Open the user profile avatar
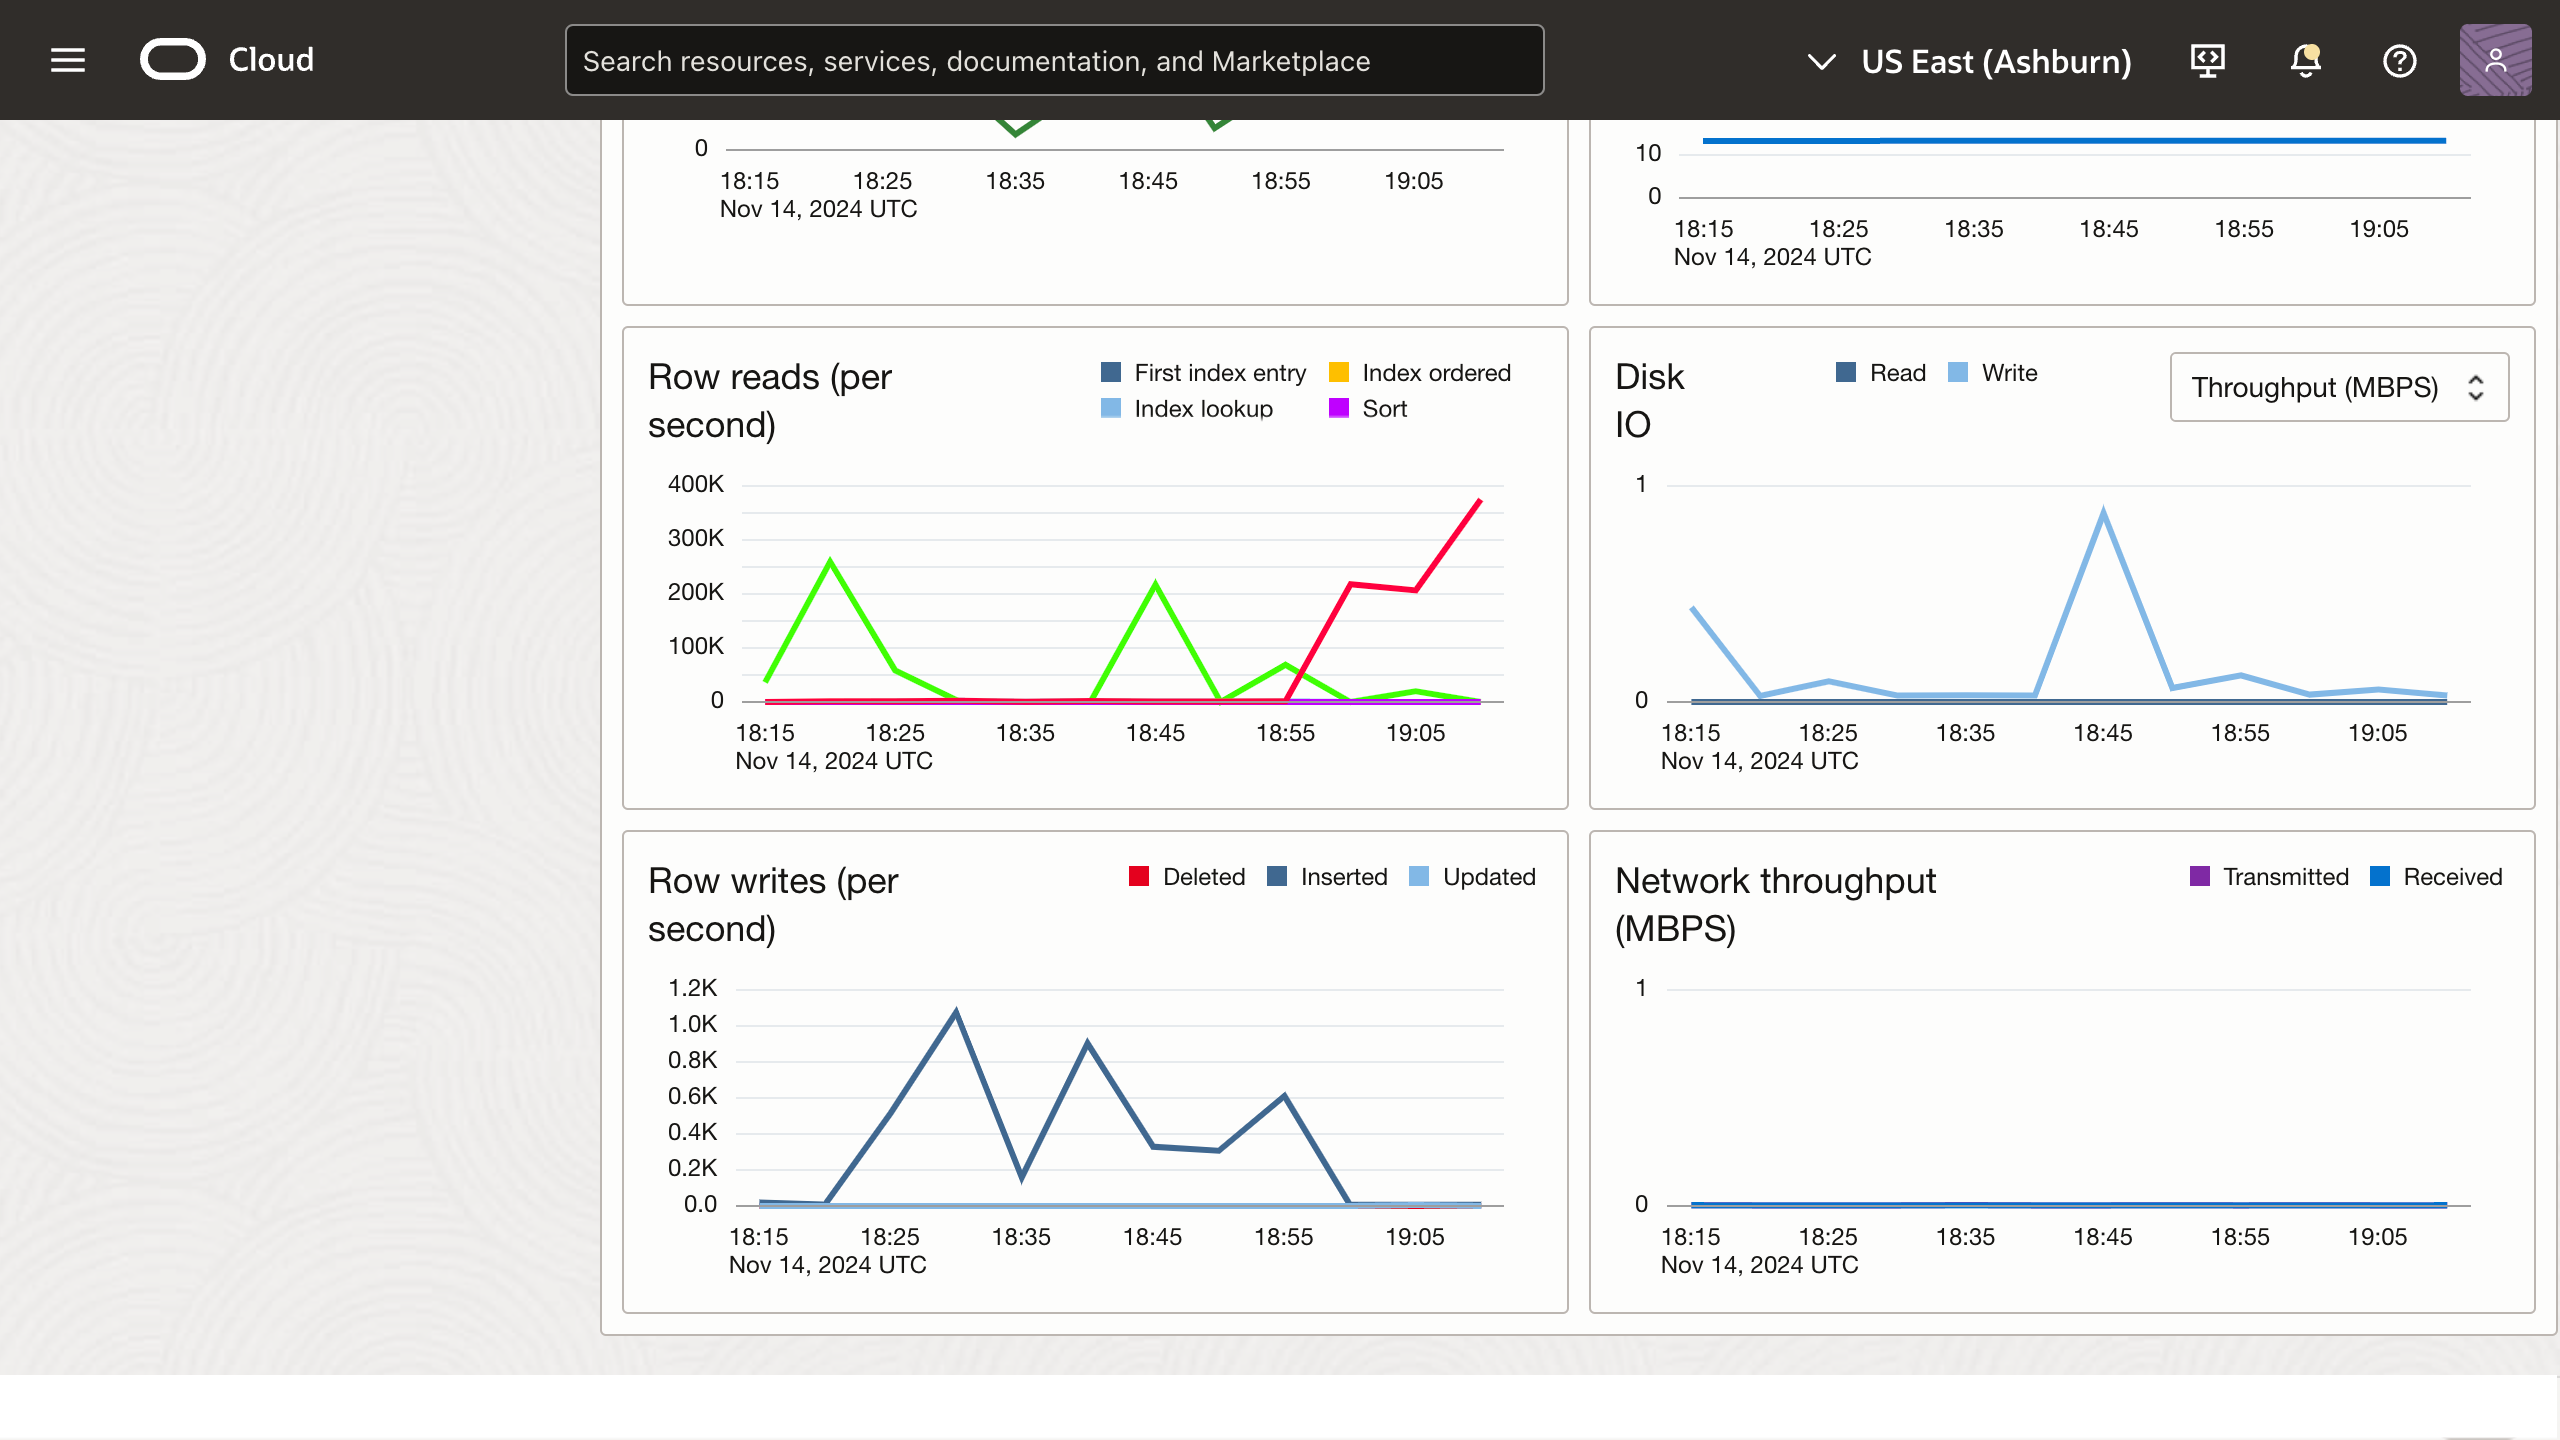Screen dimensions: 2560x1440 click(2495, 61)
